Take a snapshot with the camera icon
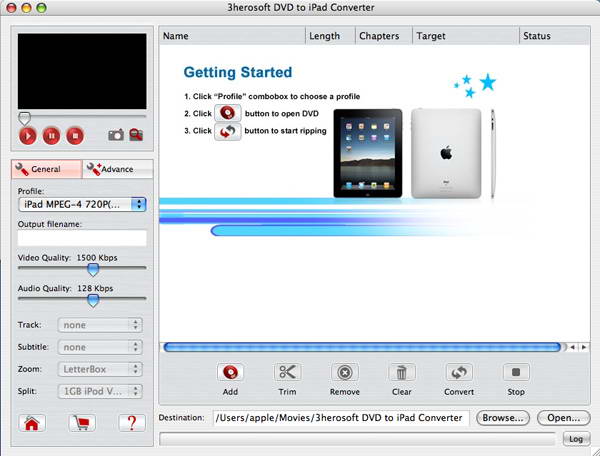600x456 pixels. click(x=116, y=135)
